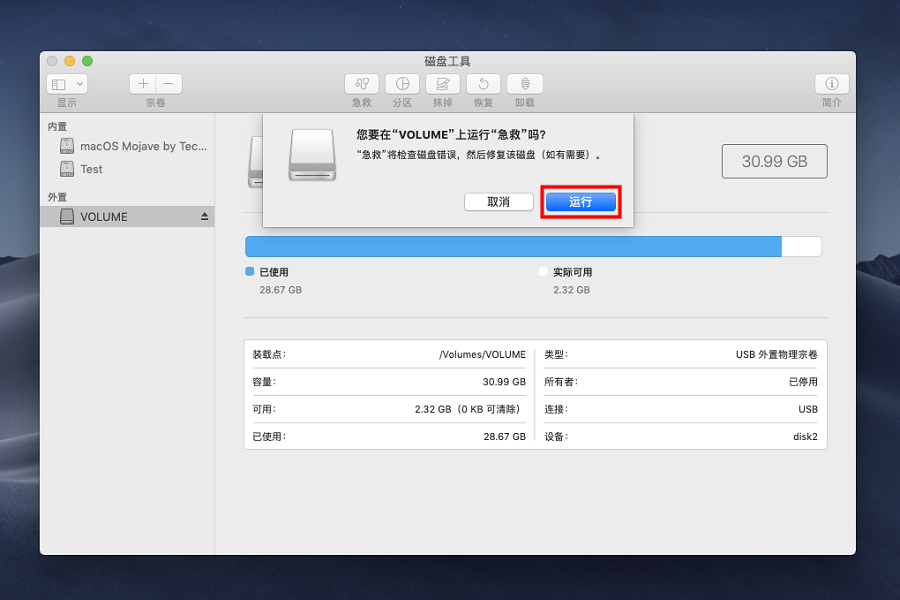Eject the VOLUME external disk
Viewport: 900px width, 600px height.
point(205,217)
